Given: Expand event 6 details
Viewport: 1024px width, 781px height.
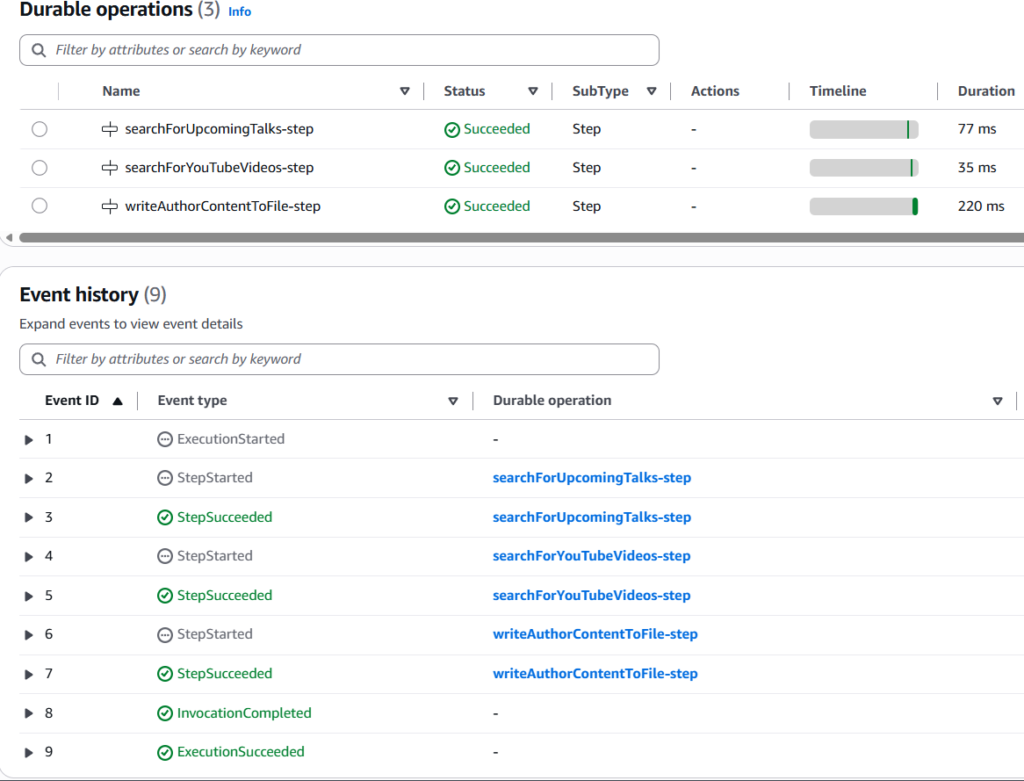Looking at the screenshot, I should [29, 635].
